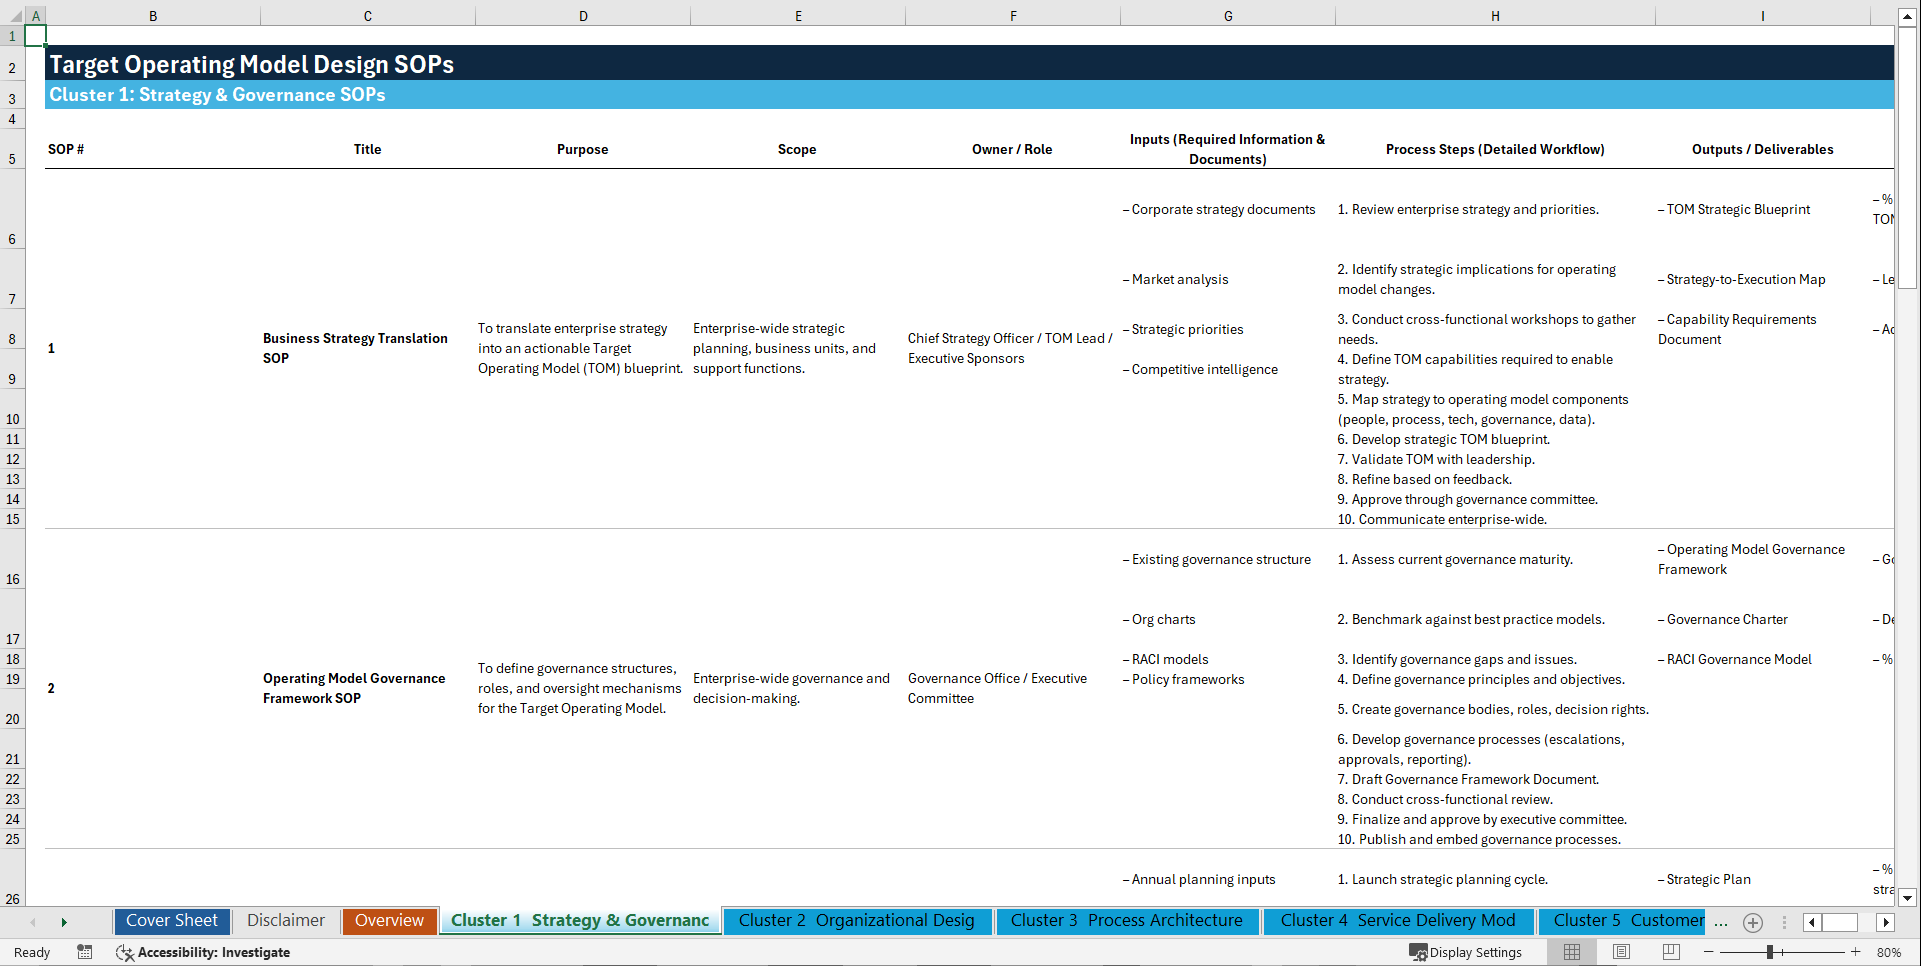The width and height of the screenshot is (1921, 966).
Task: Click the next sheet navigation arrow
Action: tap(65, 922)
